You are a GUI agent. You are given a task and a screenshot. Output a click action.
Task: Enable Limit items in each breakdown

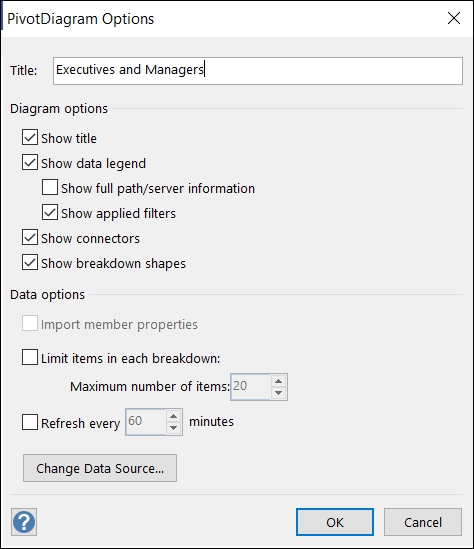[30, 357]
